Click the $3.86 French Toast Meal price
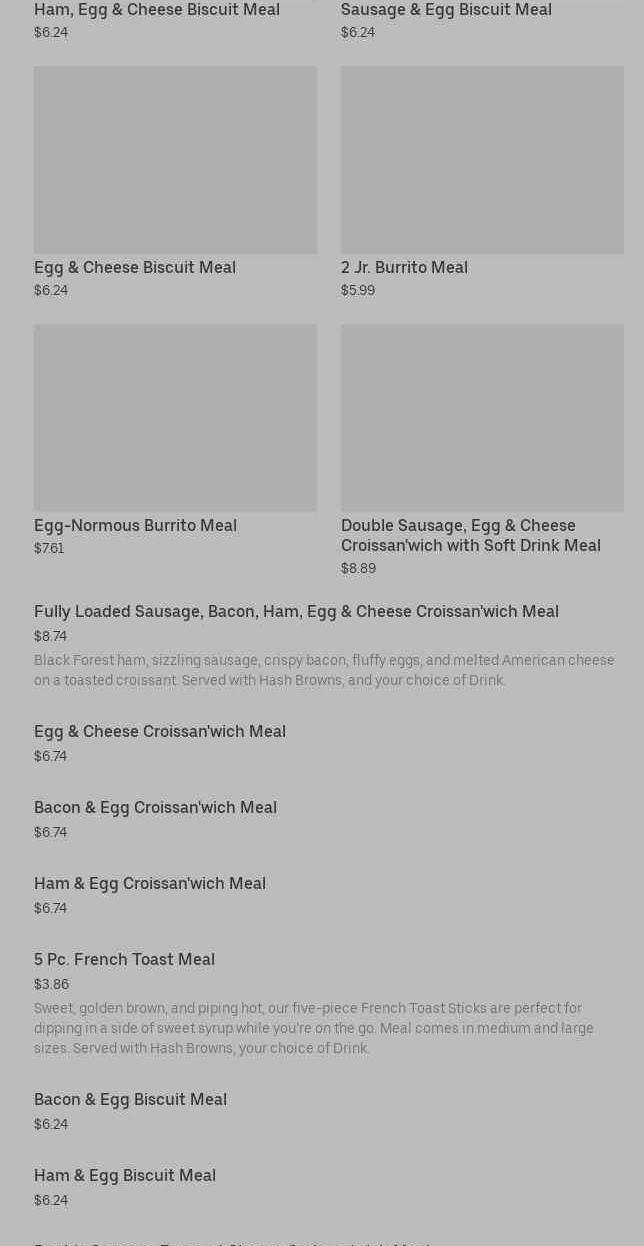Image resolution: width=644 pixels, height=1246 pixels. click(x=51, y=984)
